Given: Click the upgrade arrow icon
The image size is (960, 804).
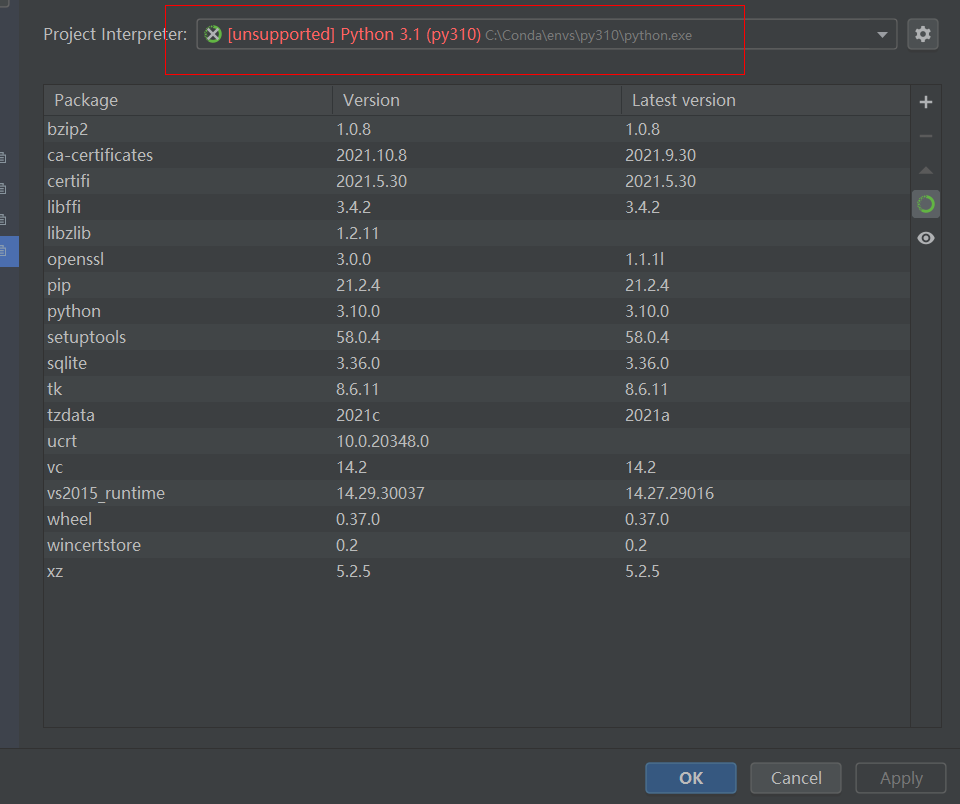Looking at the screenshot, I should tap(926, 170).
